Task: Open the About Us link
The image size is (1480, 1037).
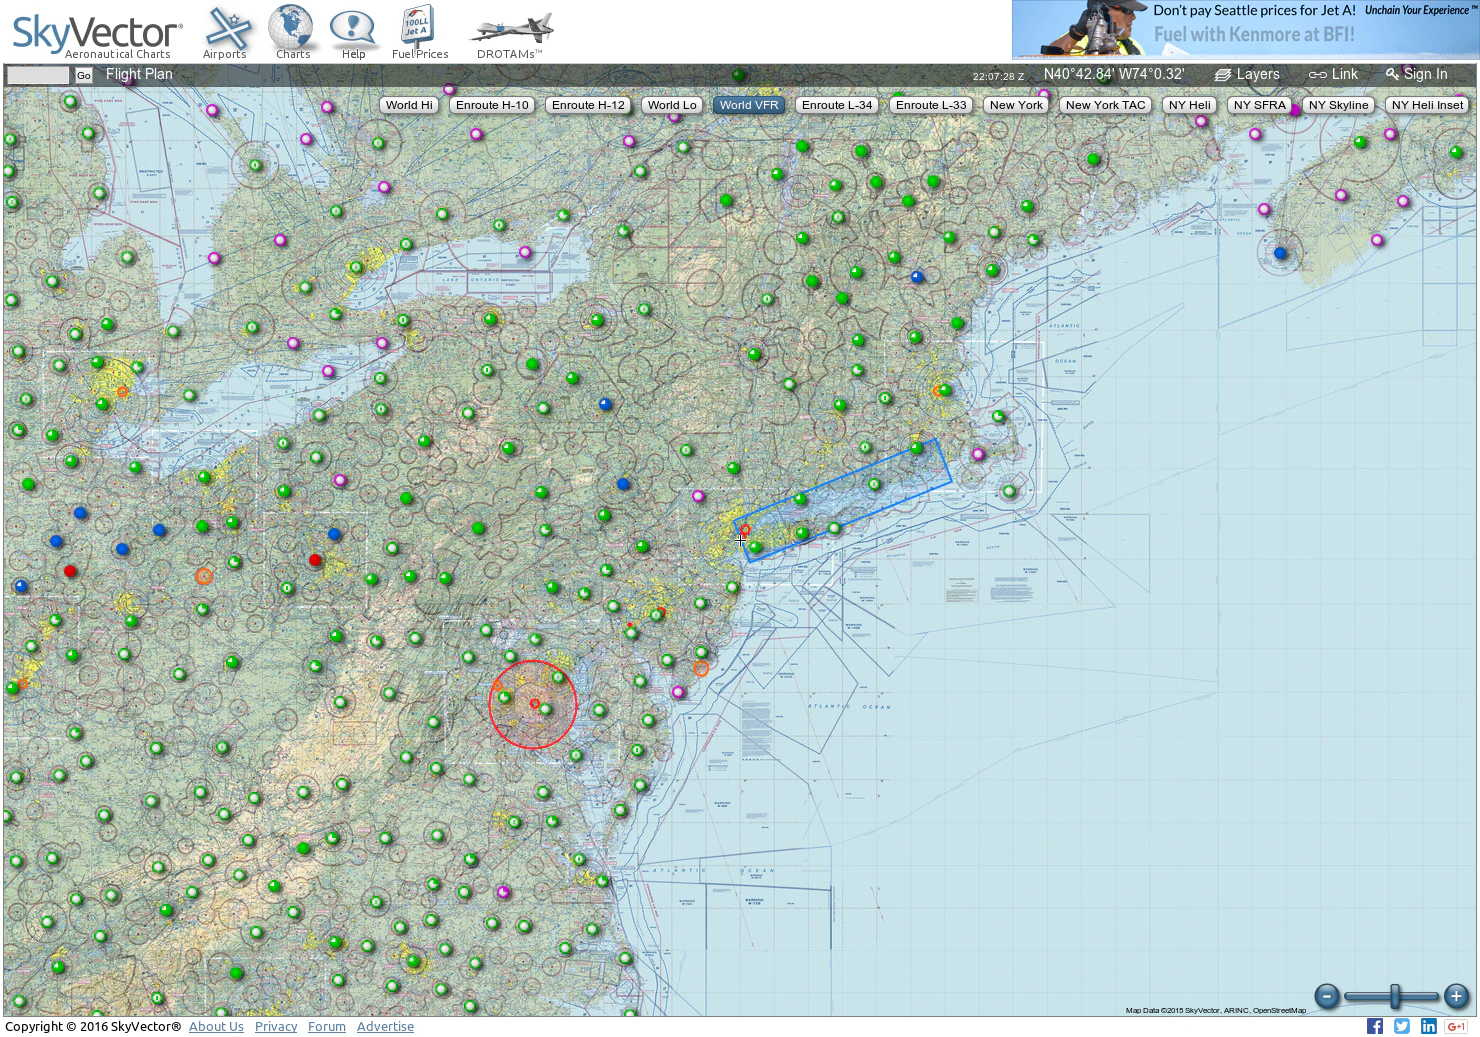Action: tap(216, 1026)
